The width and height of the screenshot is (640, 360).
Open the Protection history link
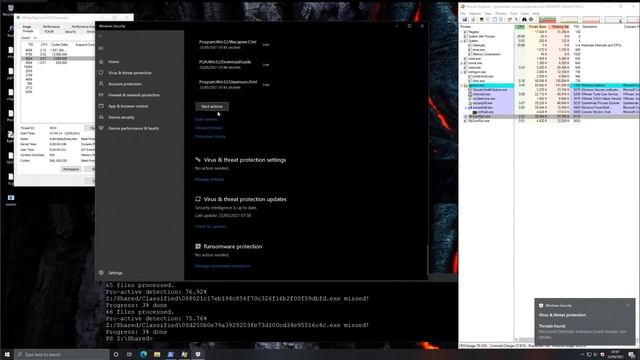point(210,137)
